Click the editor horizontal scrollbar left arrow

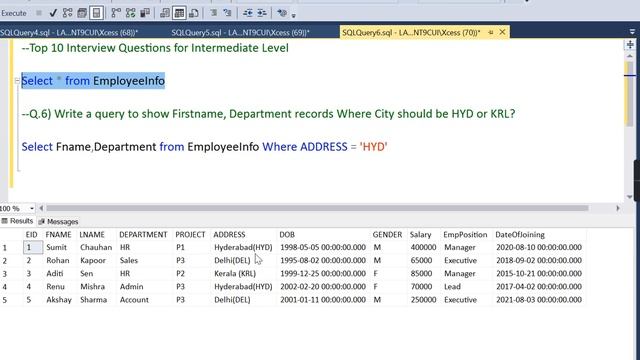point(41,208)
